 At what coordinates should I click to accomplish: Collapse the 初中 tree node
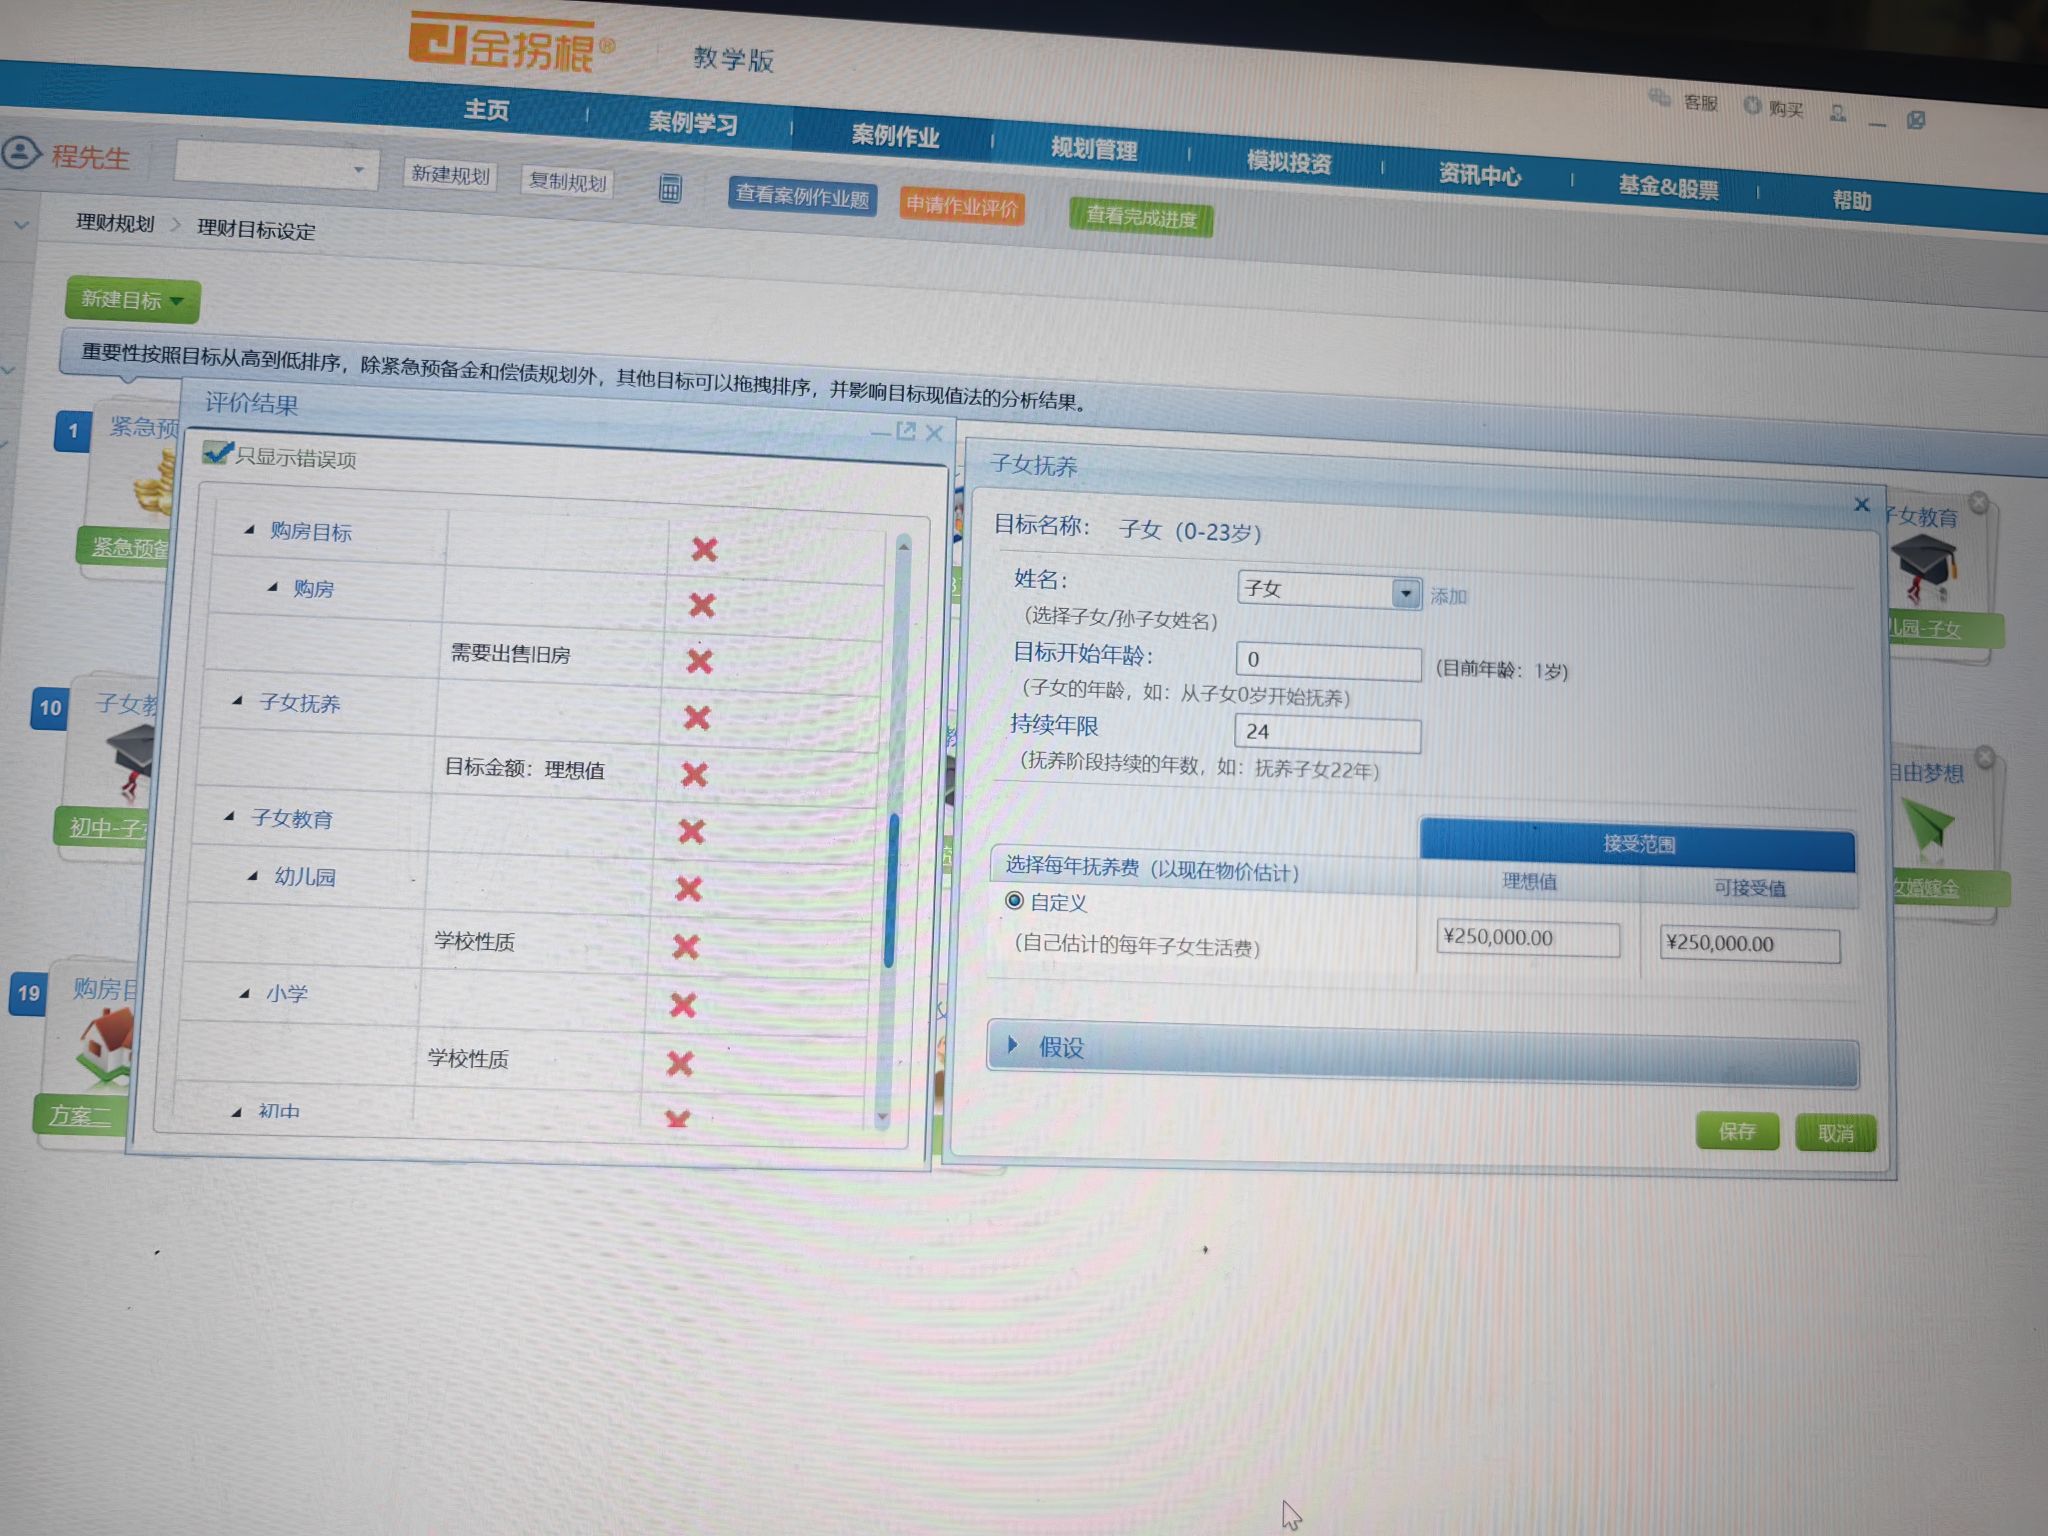(237, 1111)
